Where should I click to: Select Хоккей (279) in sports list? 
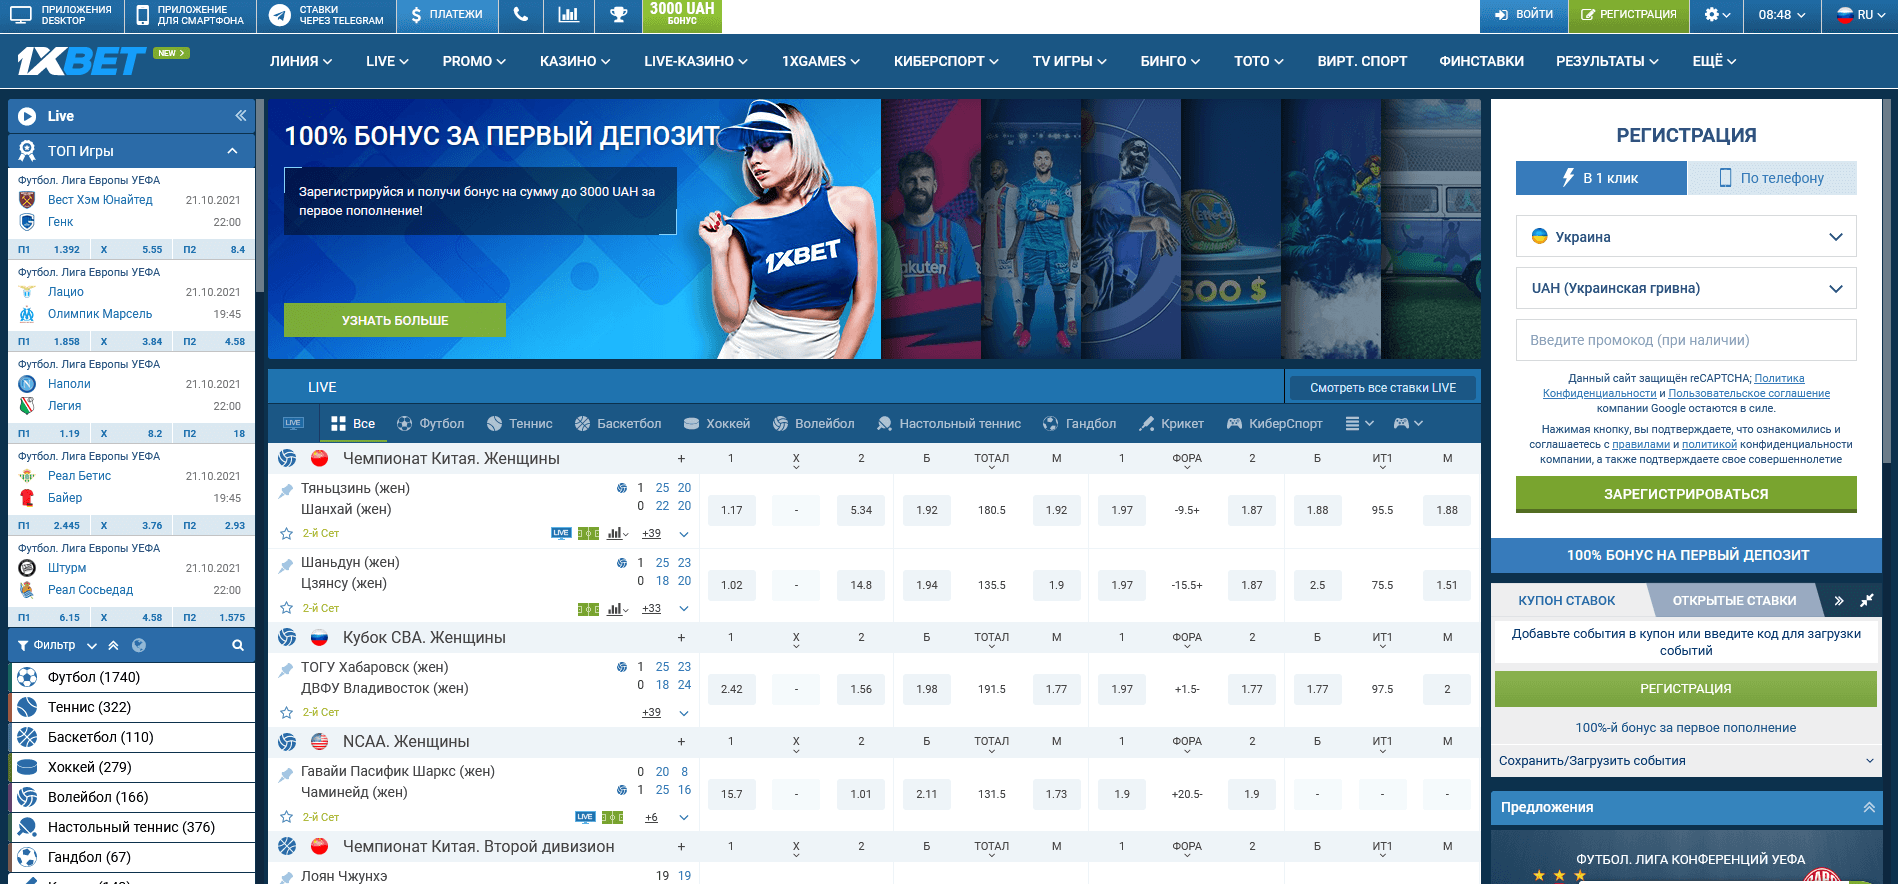pos(132,767)
